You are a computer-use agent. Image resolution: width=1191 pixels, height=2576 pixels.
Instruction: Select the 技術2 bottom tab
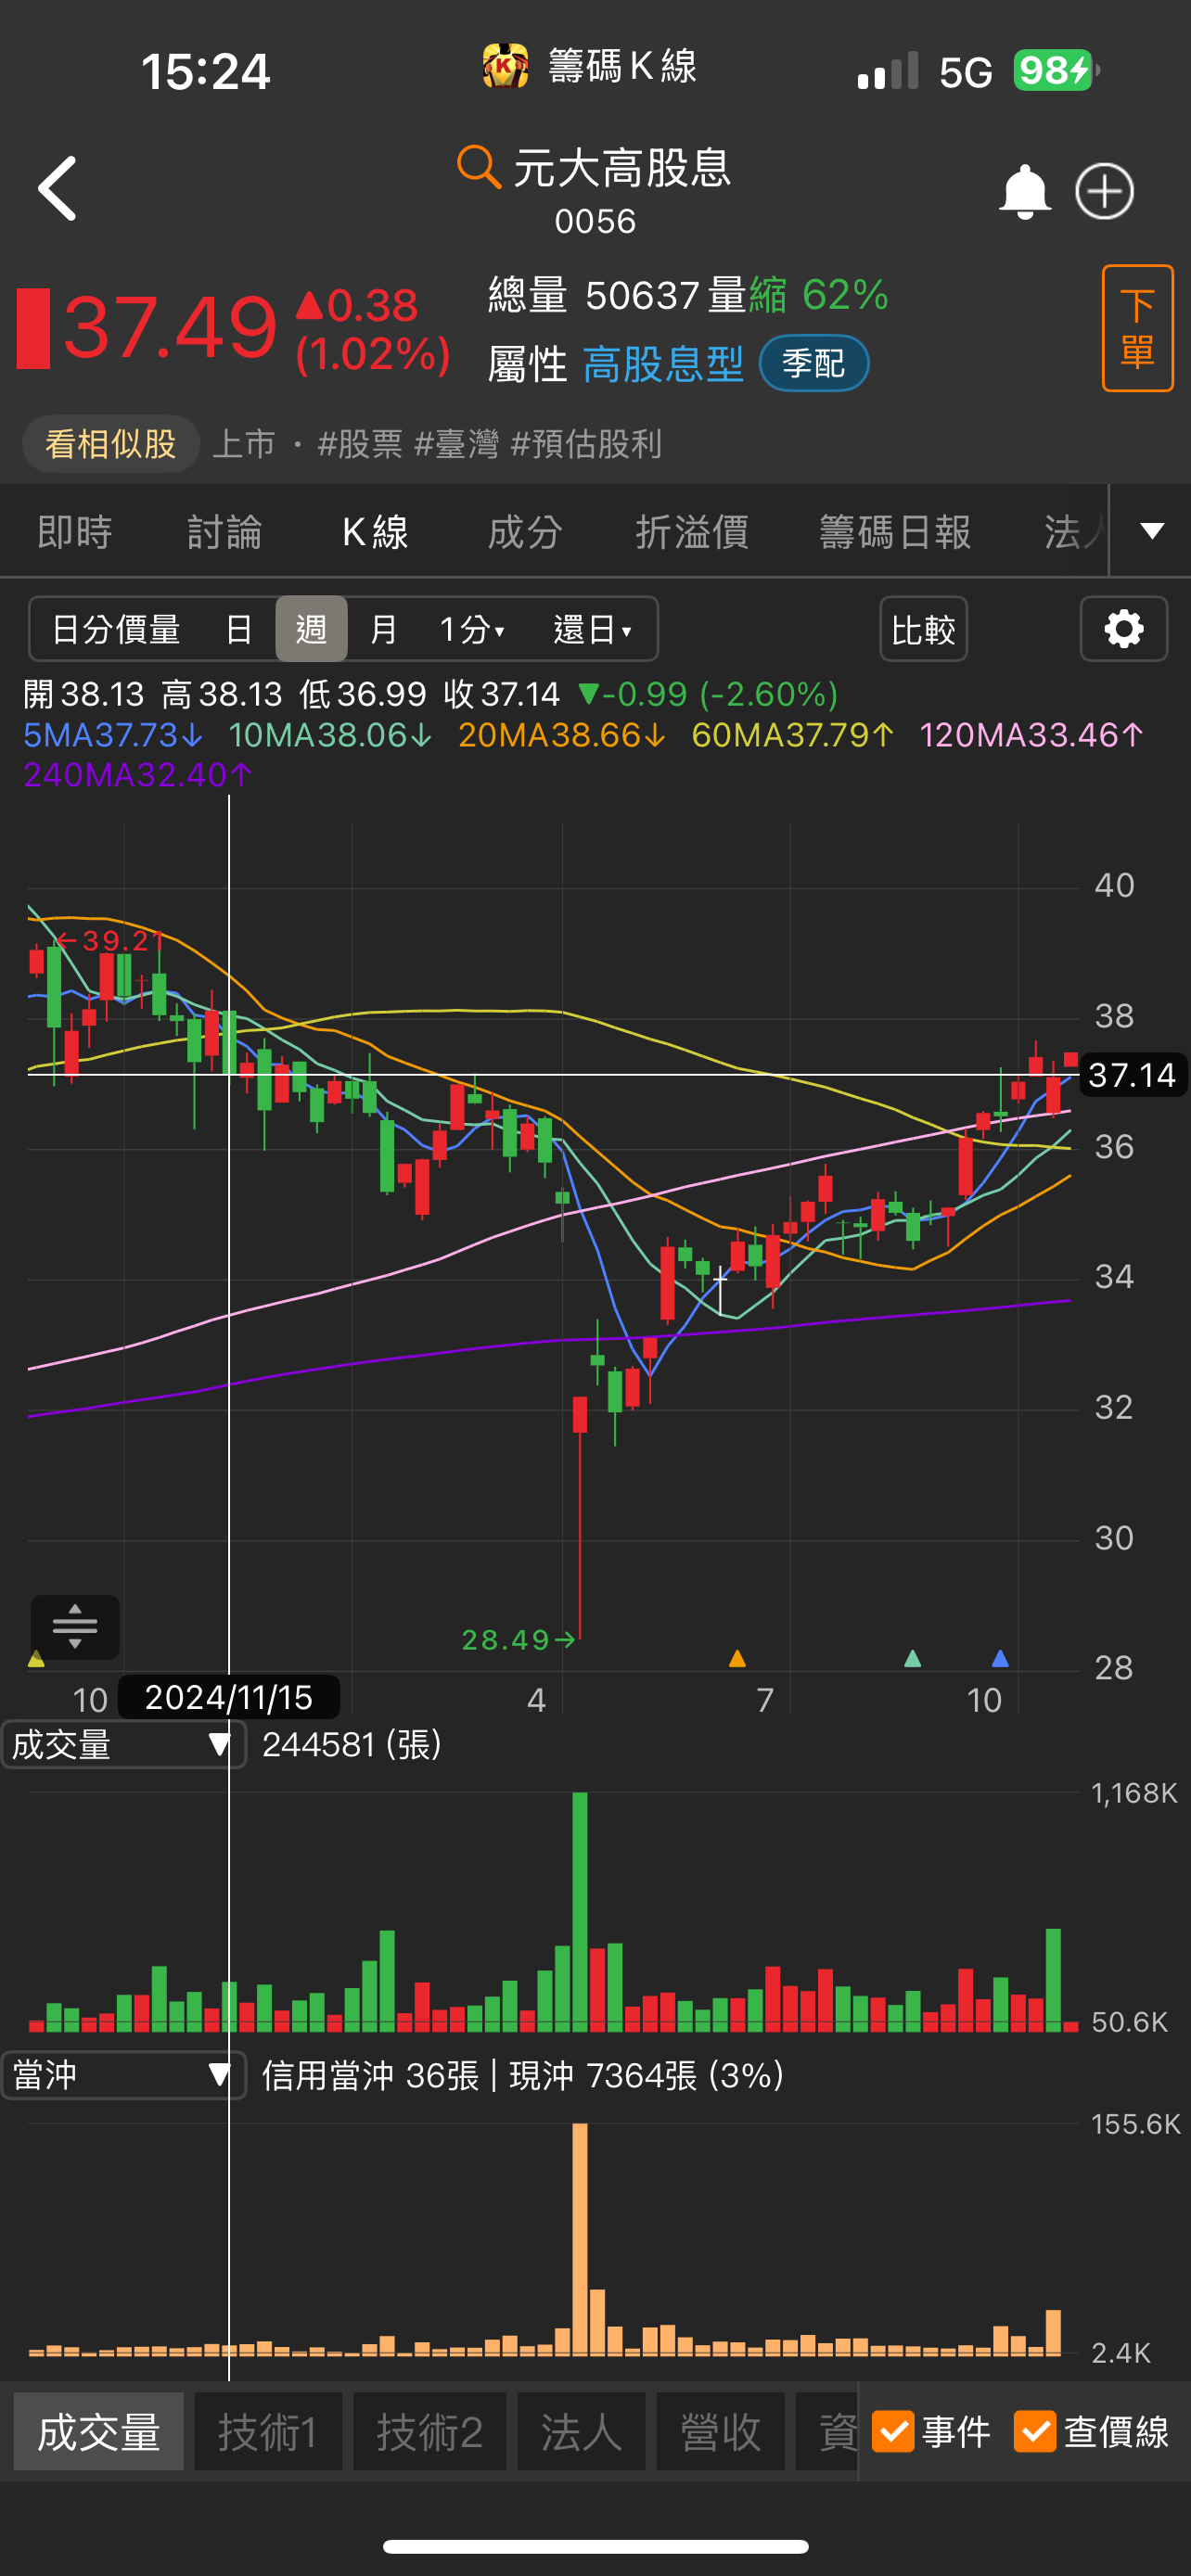point(430,2431)
